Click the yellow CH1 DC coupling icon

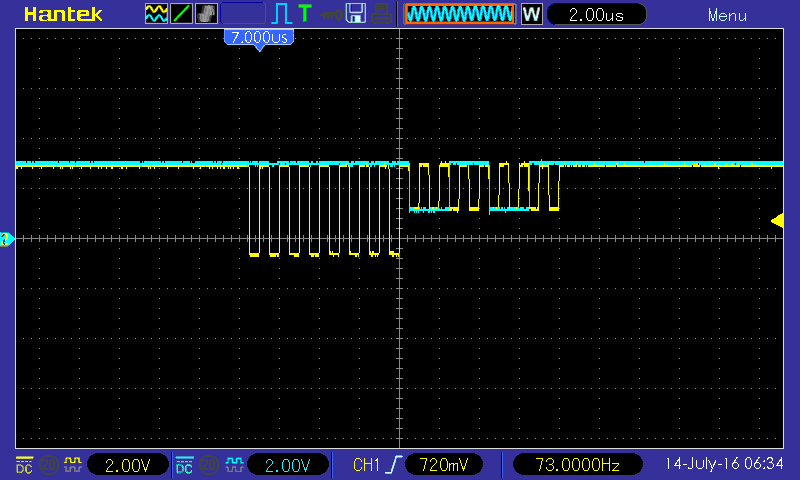[24, 464]
